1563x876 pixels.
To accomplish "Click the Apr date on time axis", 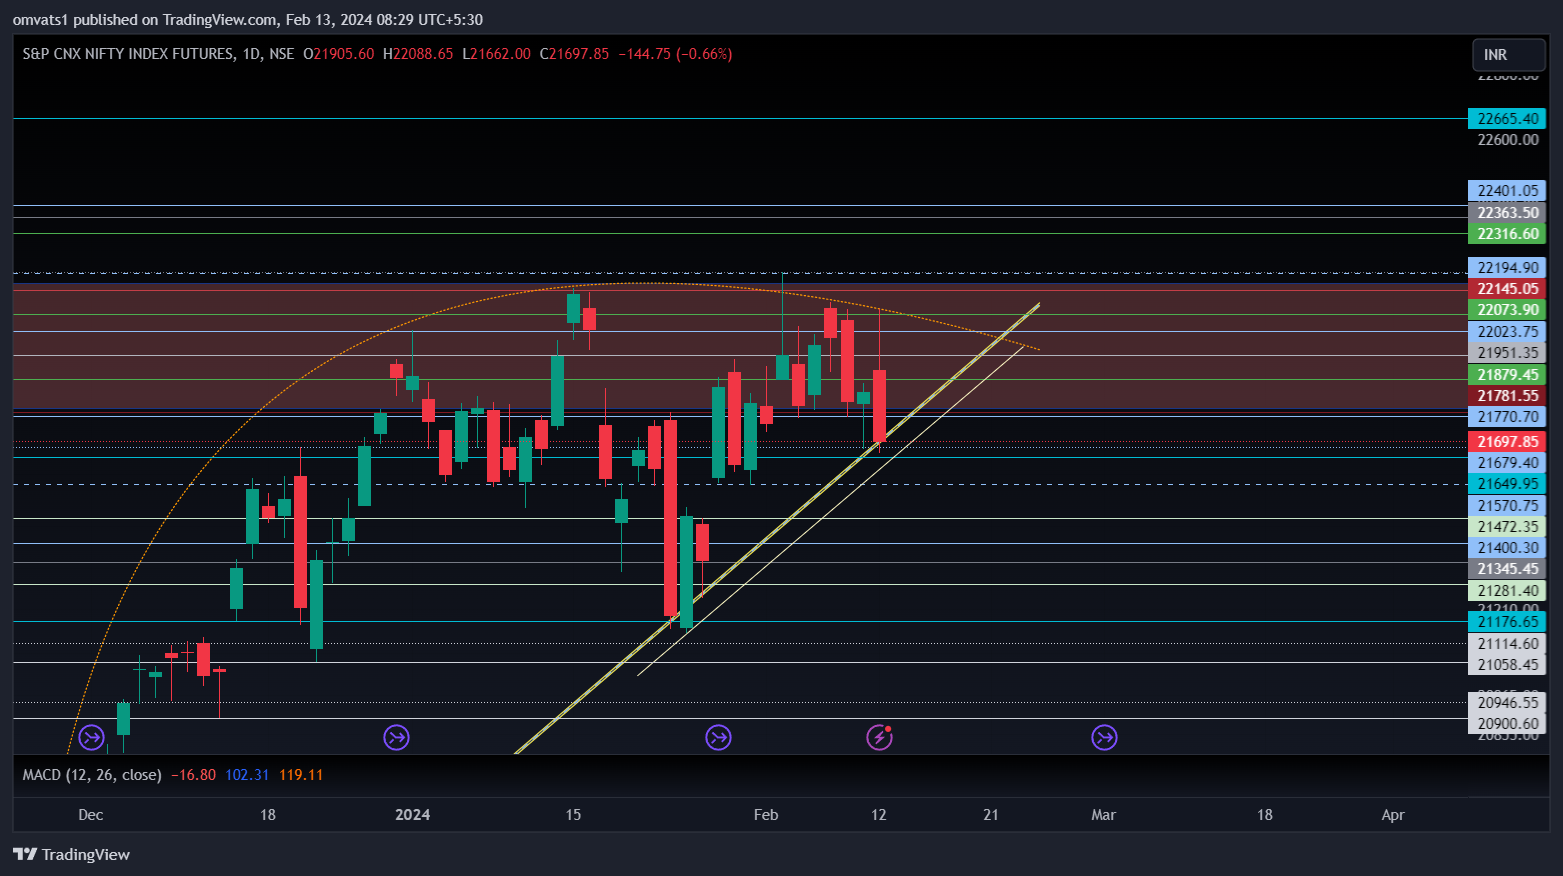I will pyautogui.click(x=1393, y=815).
